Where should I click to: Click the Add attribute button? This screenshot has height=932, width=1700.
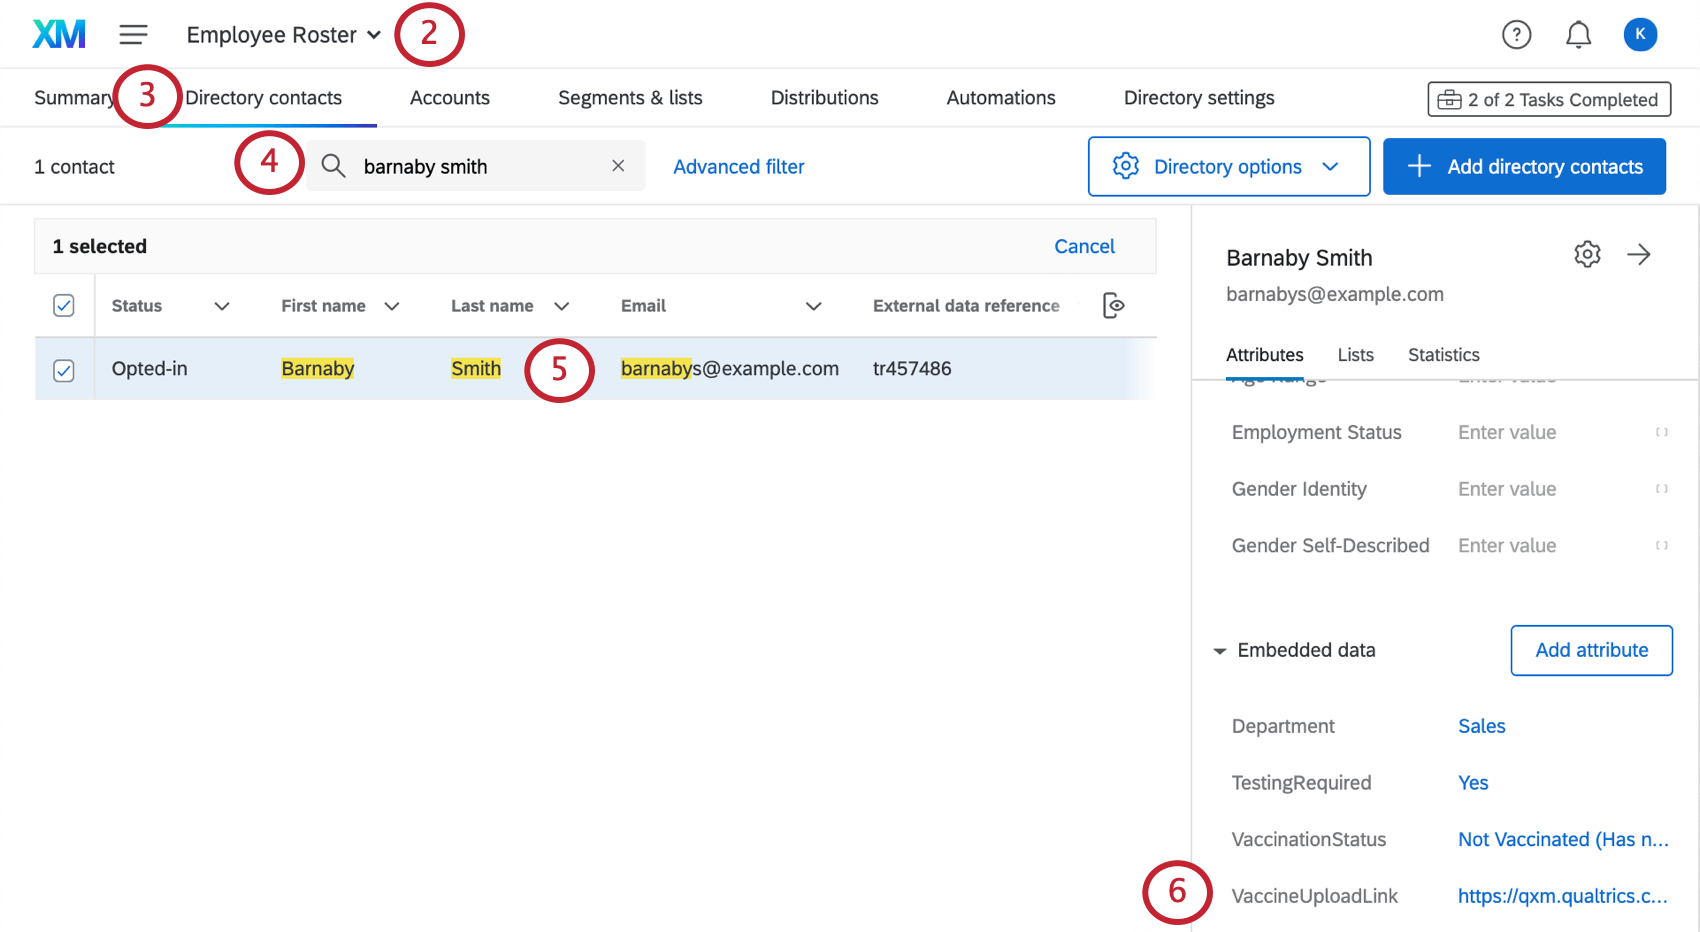(1591, 650)
